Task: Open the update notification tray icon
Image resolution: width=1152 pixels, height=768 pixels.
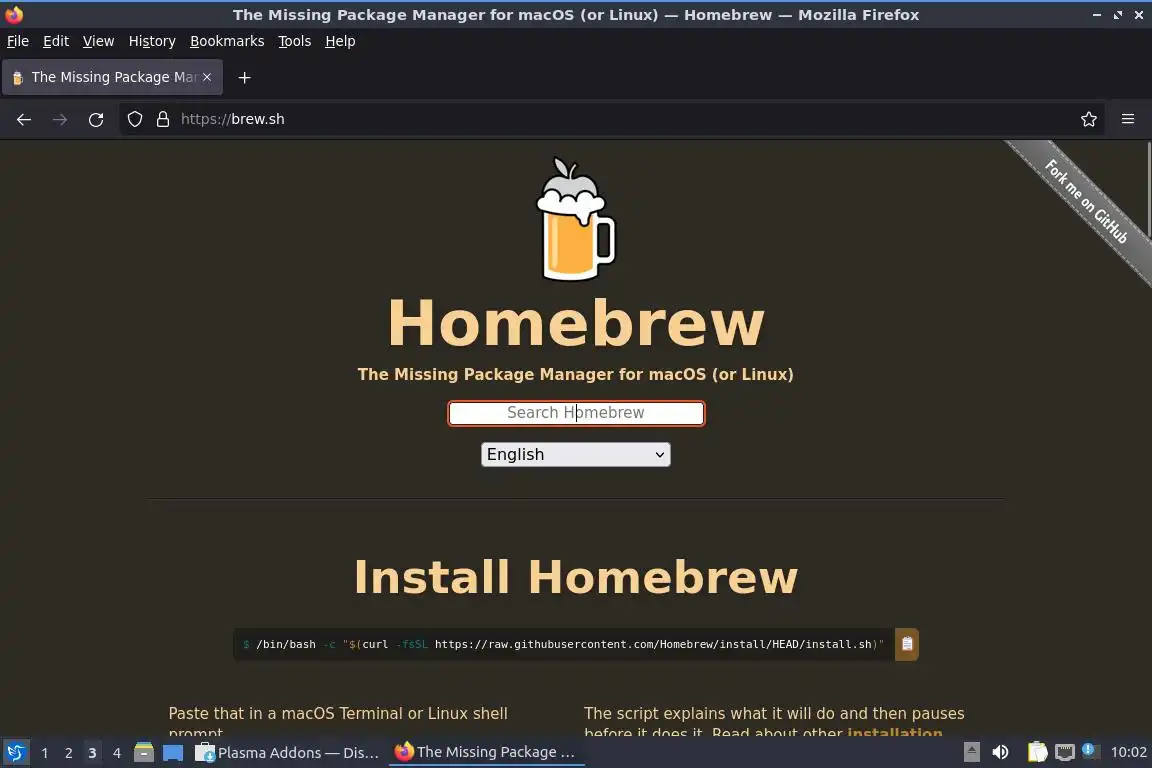Action: [1090, 750]
